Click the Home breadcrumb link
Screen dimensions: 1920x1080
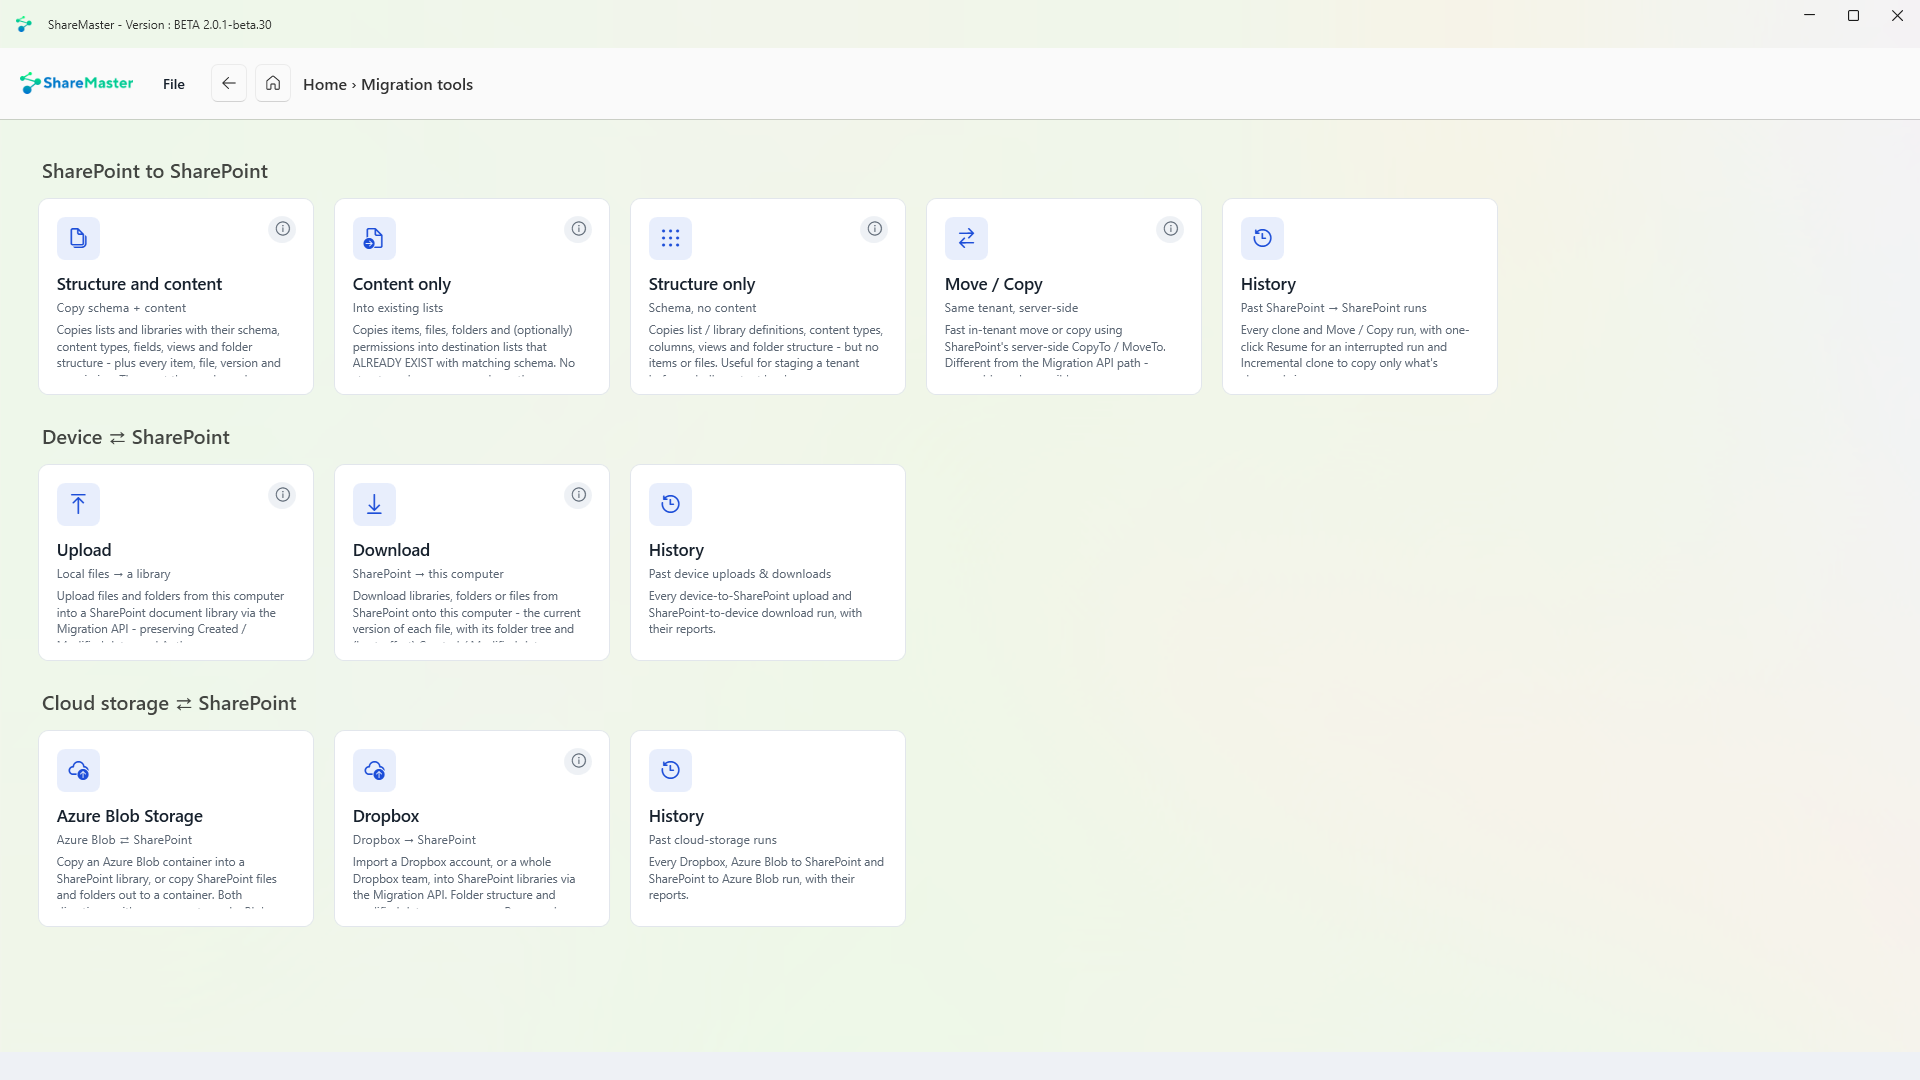pos(325,85)
